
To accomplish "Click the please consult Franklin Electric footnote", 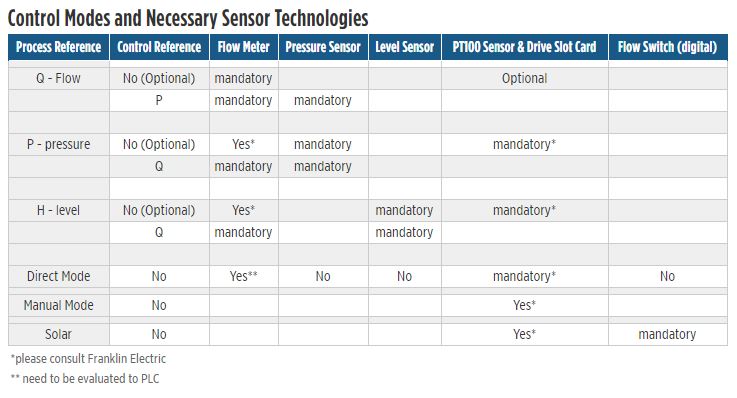I will [x=88, y=359].
